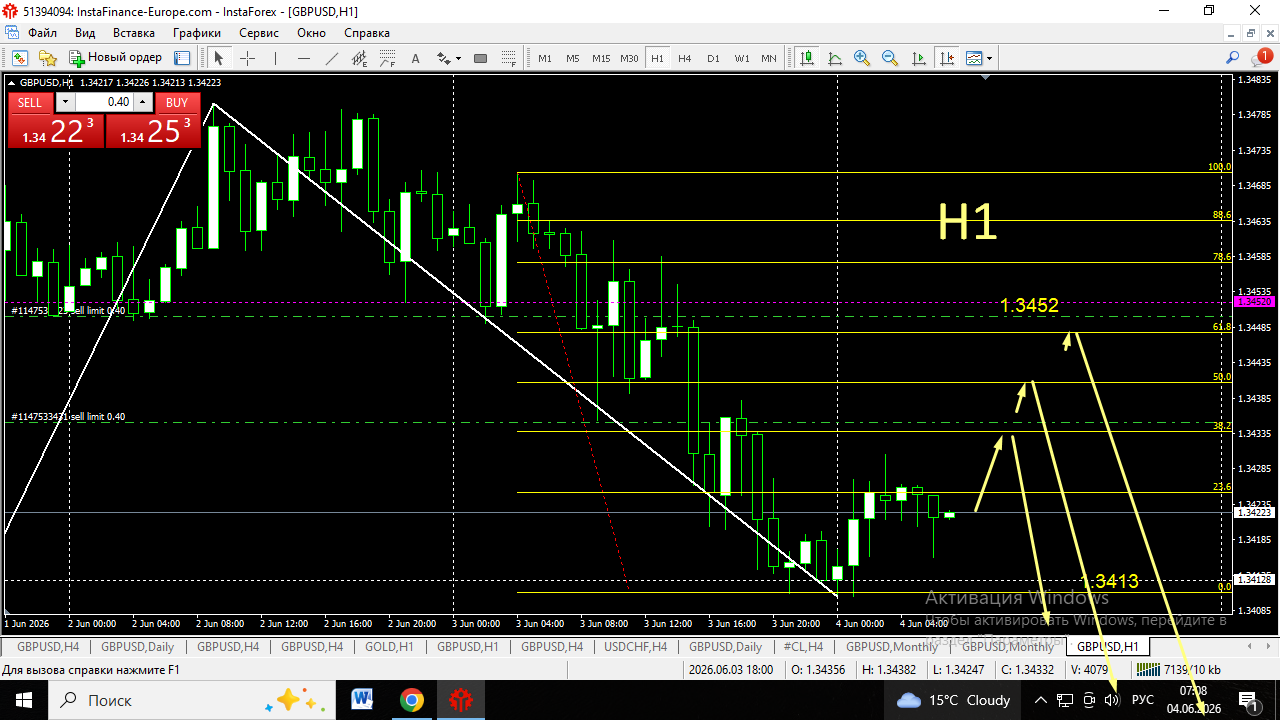Select the text label 'A' tool

[x=416, y=58]
